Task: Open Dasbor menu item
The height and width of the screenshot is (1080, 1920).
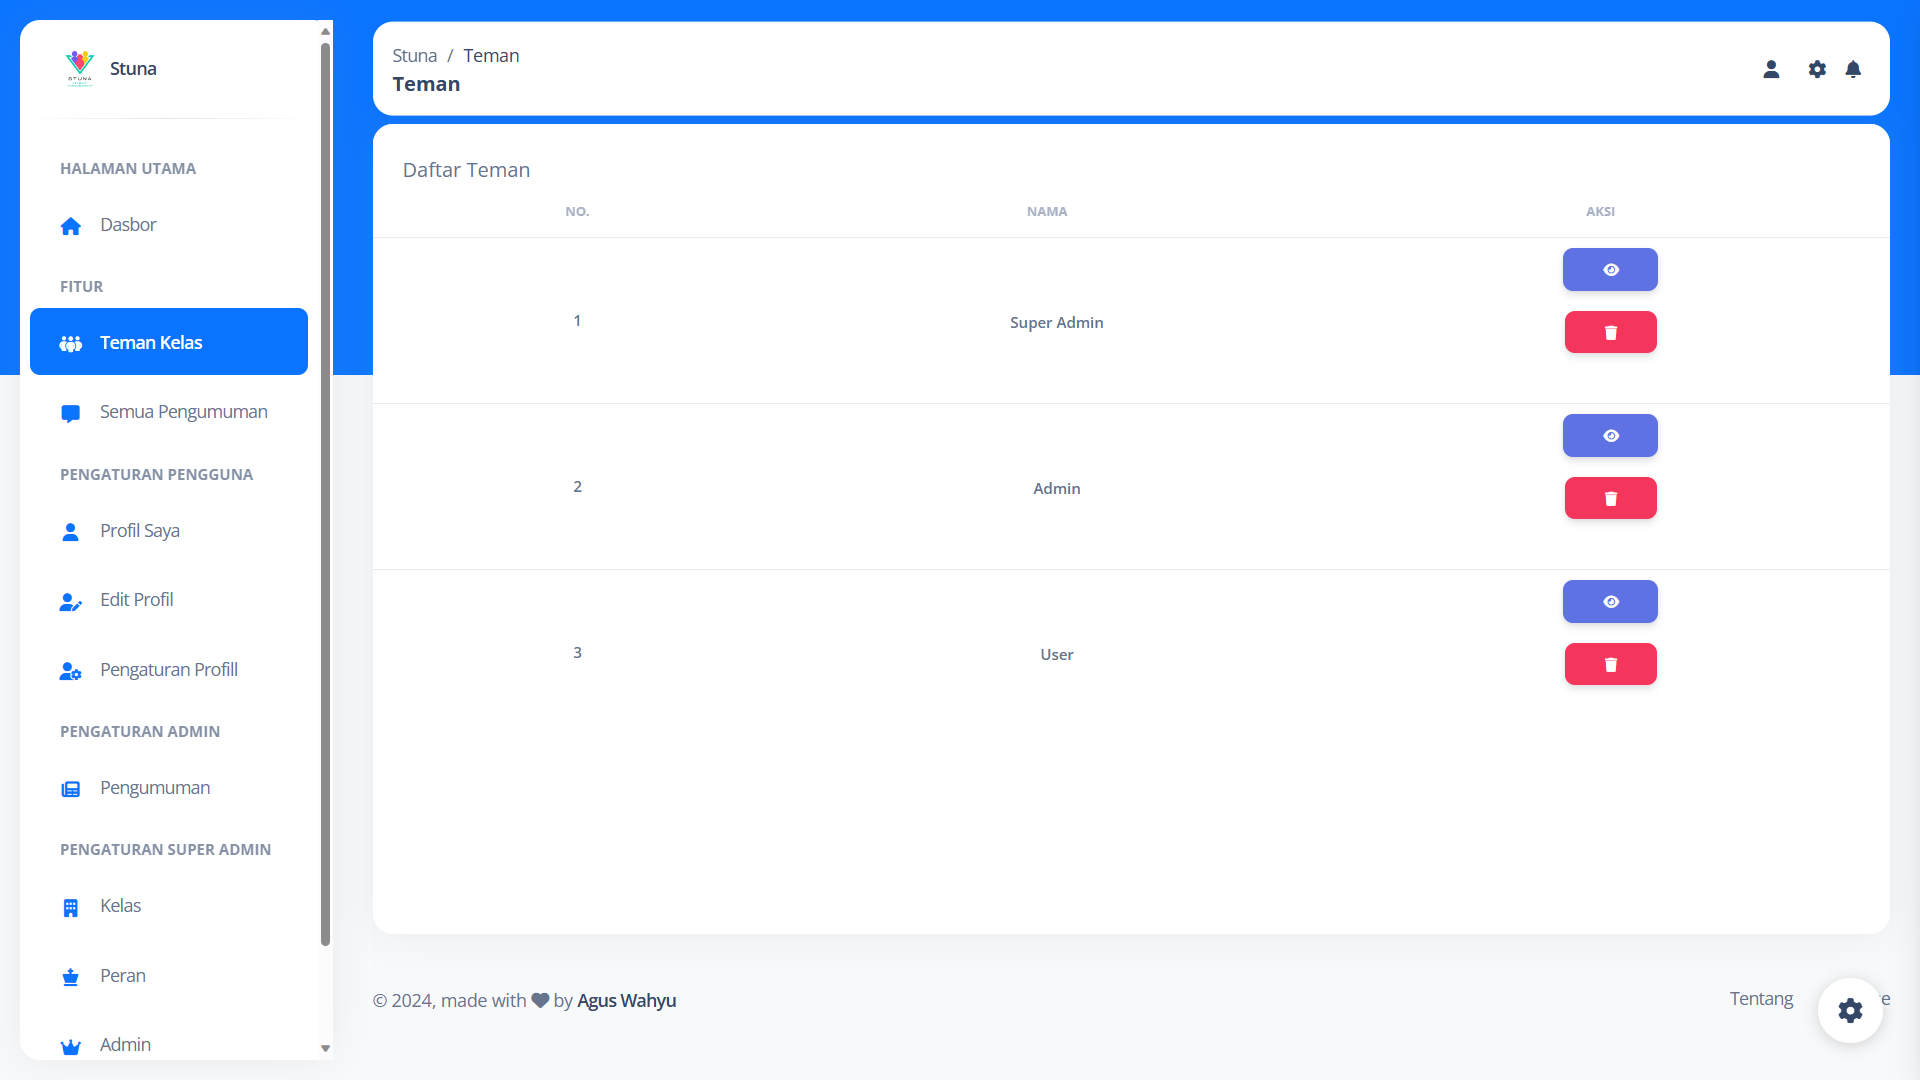Action: tap(169, 225)
